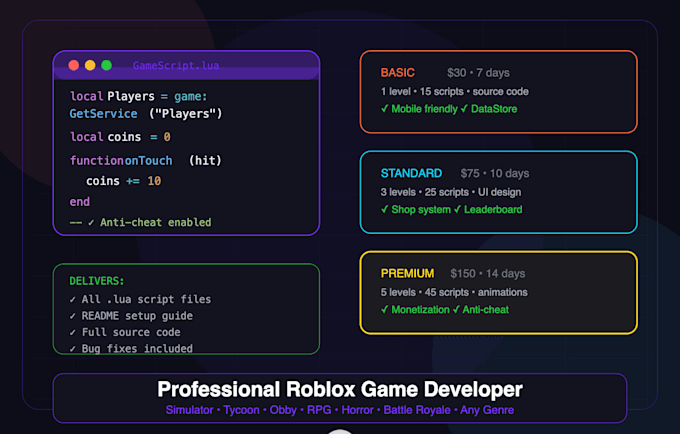Image resolution: width=680 pixels, height=434 pixels.
Task: Click the "$150 • 14 days" price text
Action: tap(487, 274)
